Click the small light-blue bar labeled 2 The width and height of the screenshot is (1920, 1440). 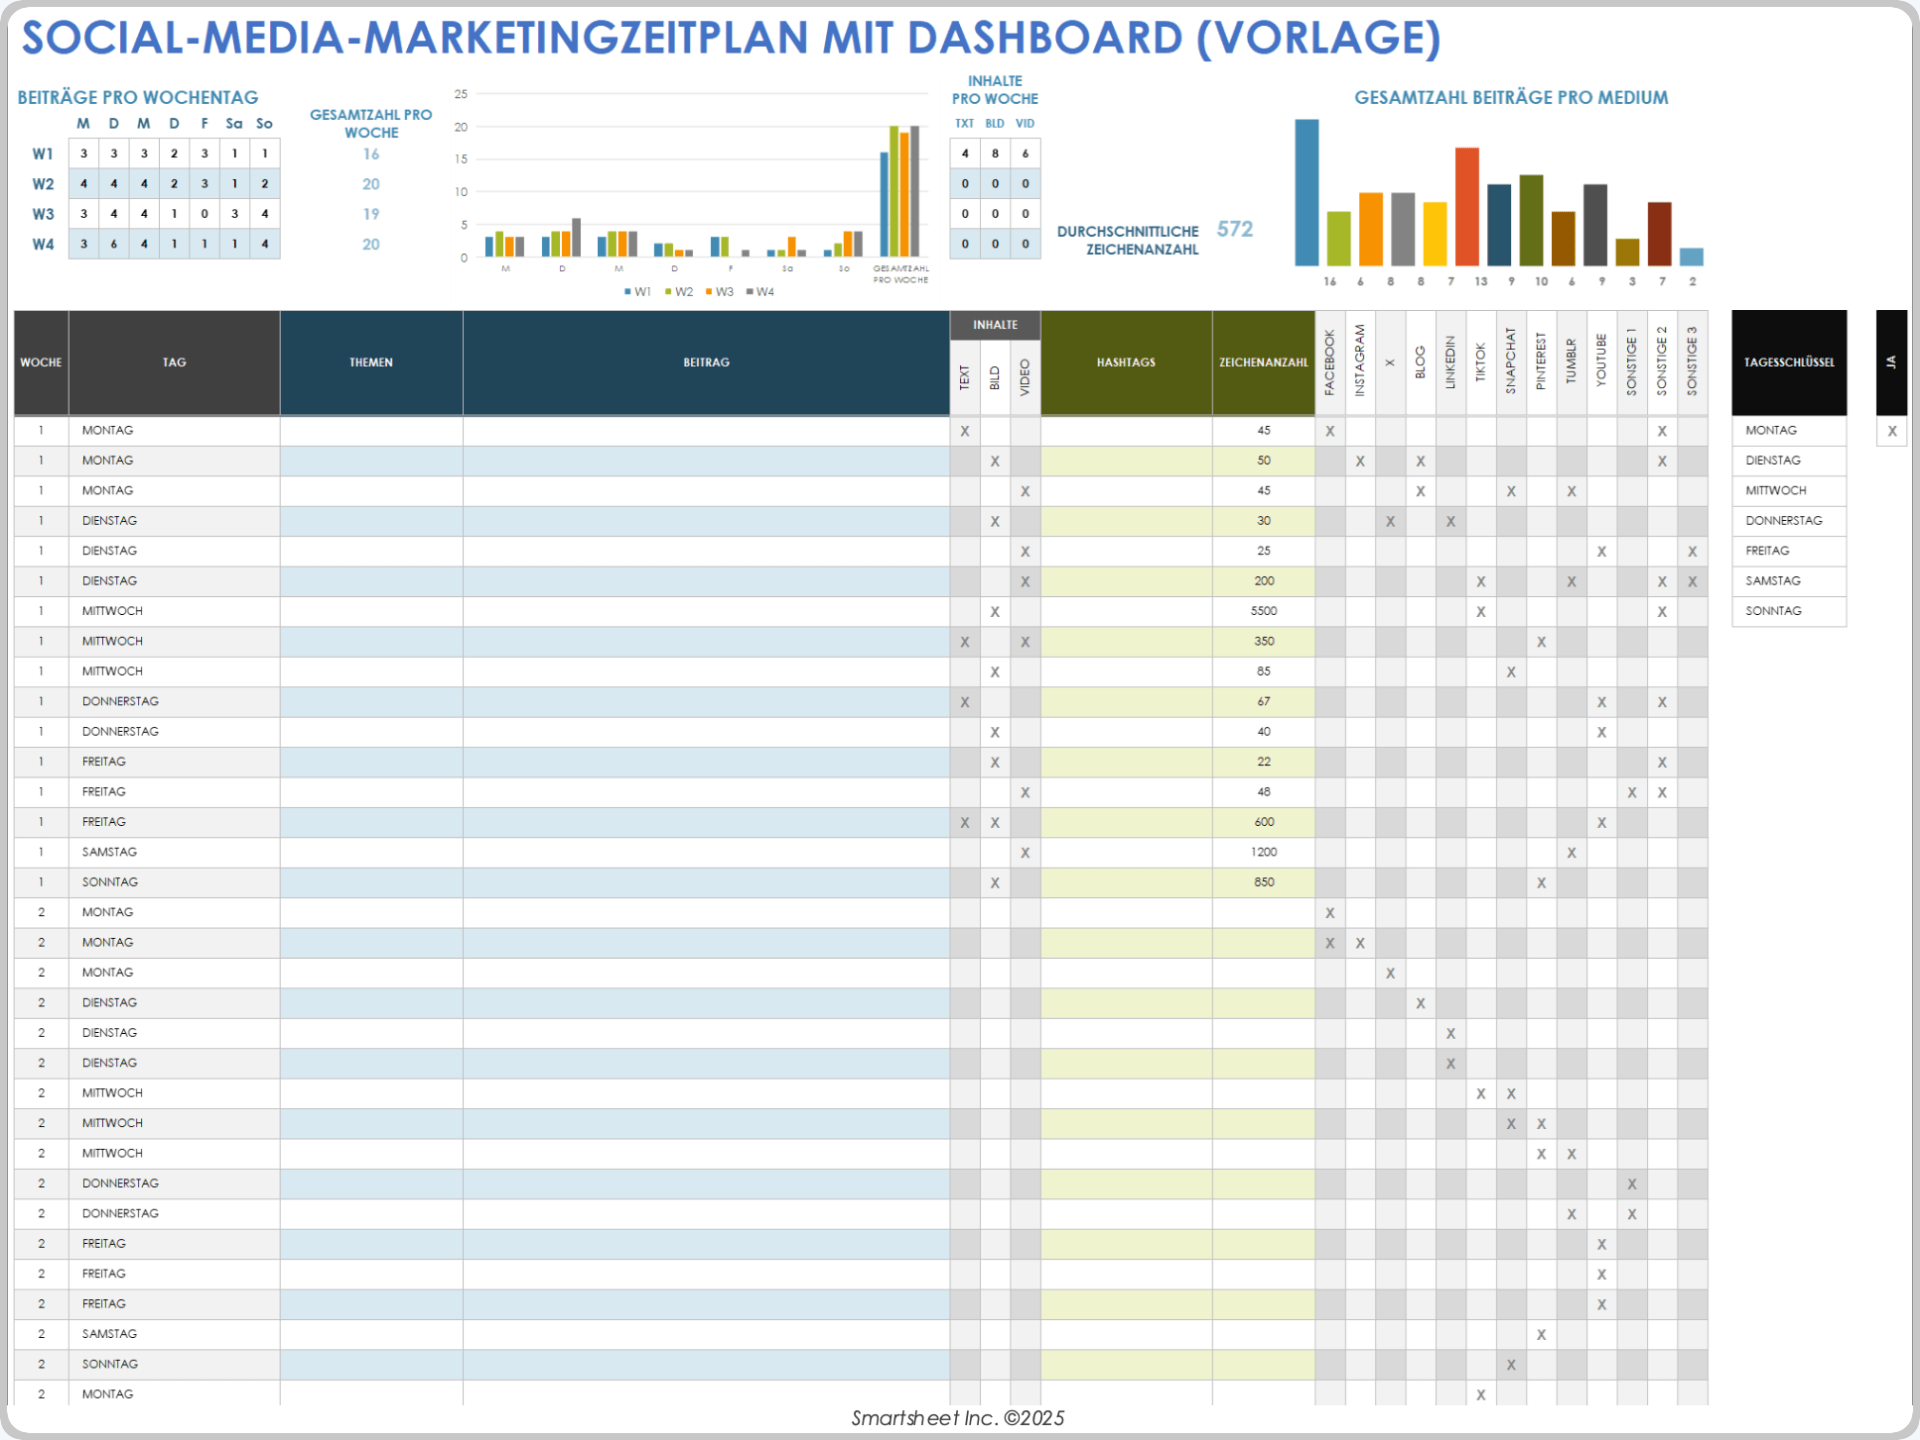[x=1691, y=257]
